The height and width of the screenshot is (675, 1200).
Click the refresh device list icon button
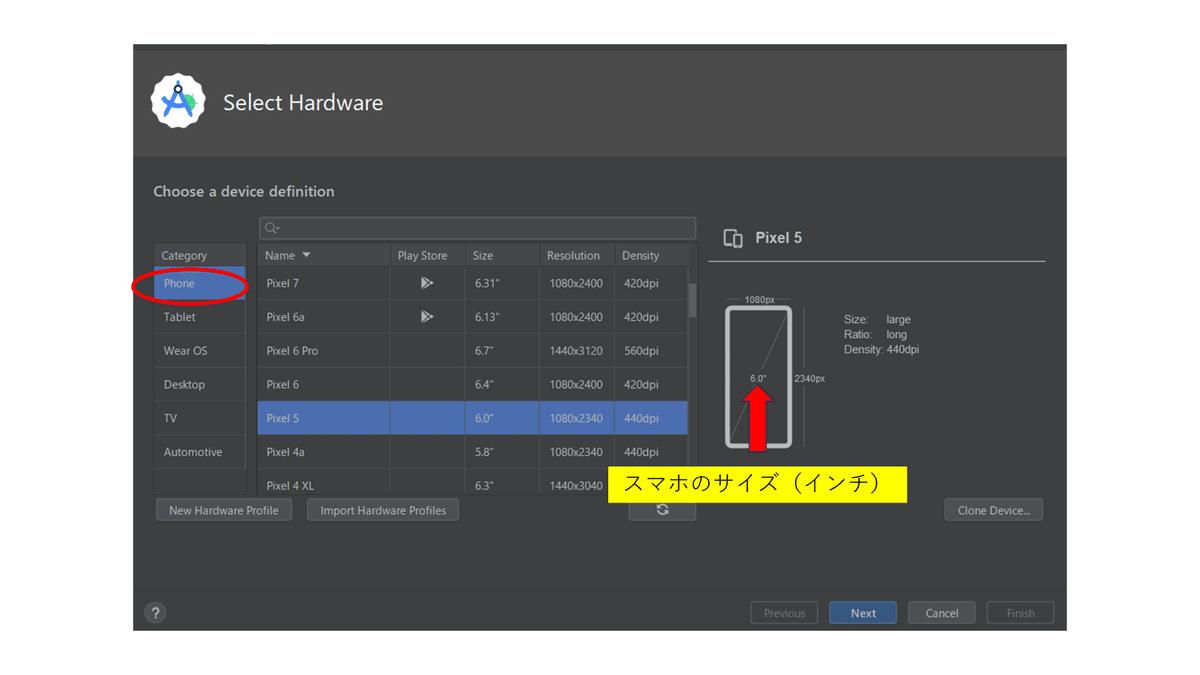pyautogui.click(x=662, y=510)
